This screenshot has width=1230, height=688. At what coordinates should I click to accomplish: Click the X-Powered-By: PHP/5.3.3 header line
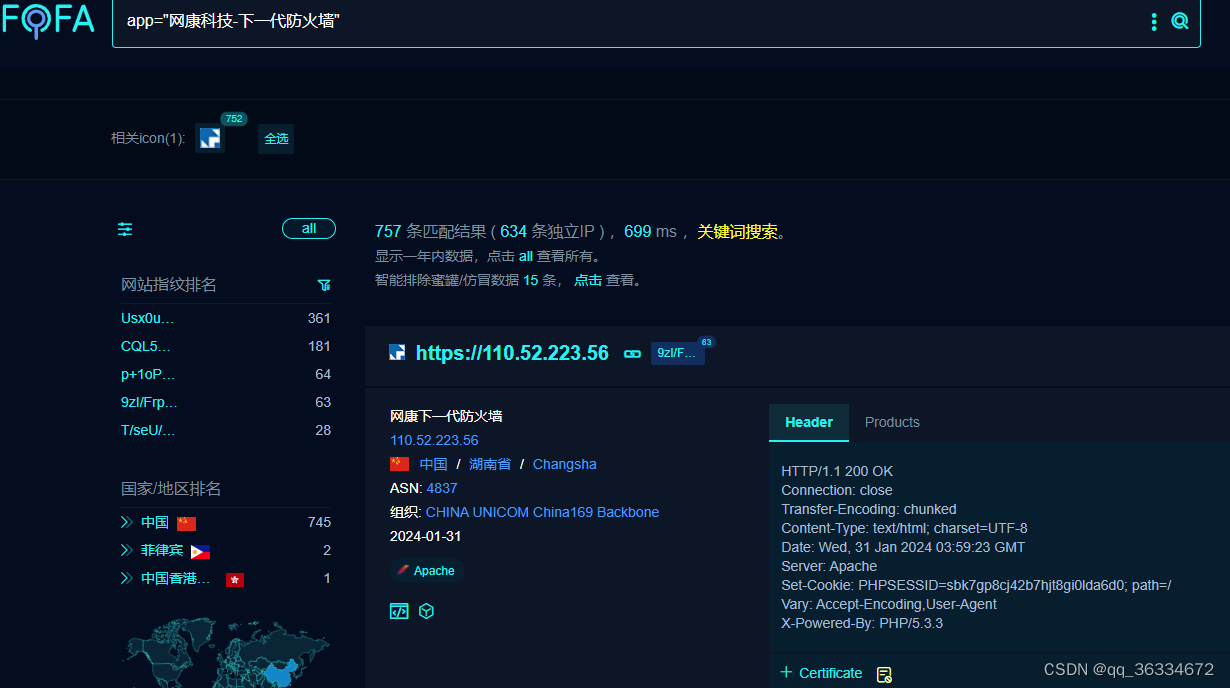[x=862, y=623]
